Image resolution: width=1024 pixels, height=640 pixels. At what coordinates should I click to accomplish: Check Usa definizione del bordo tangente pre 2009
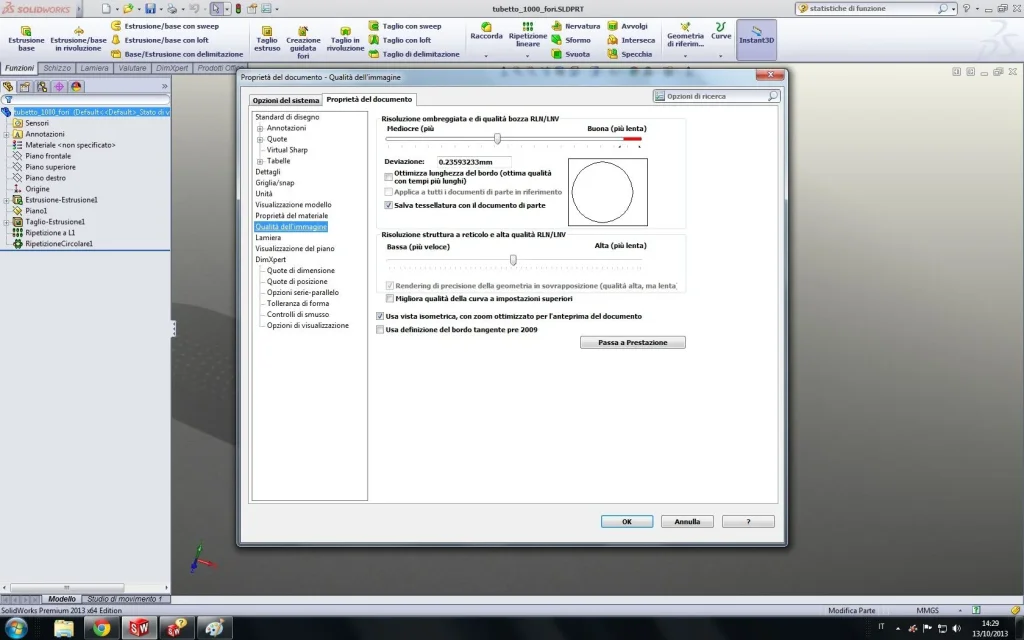[x=380, y=330]
